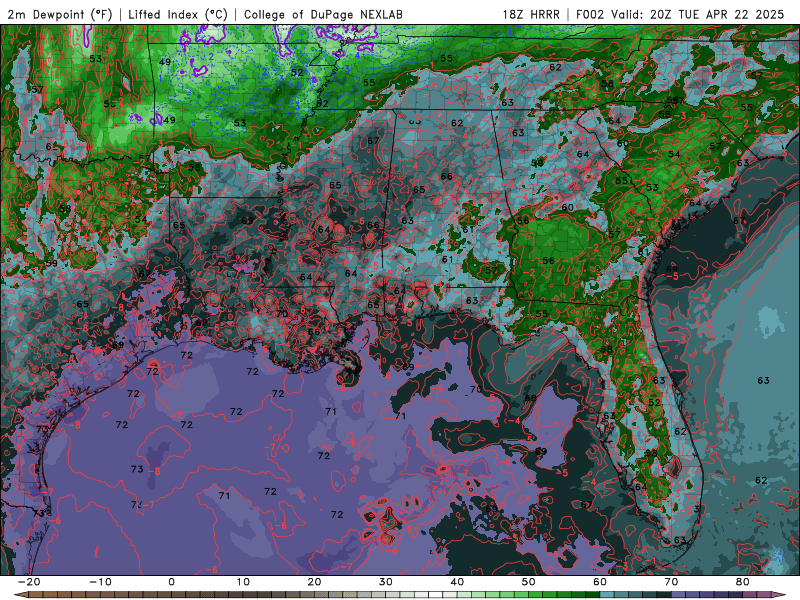Click the "18Z HRRR" model run label
The image size is (800, 600).
[x=531, y=14]
